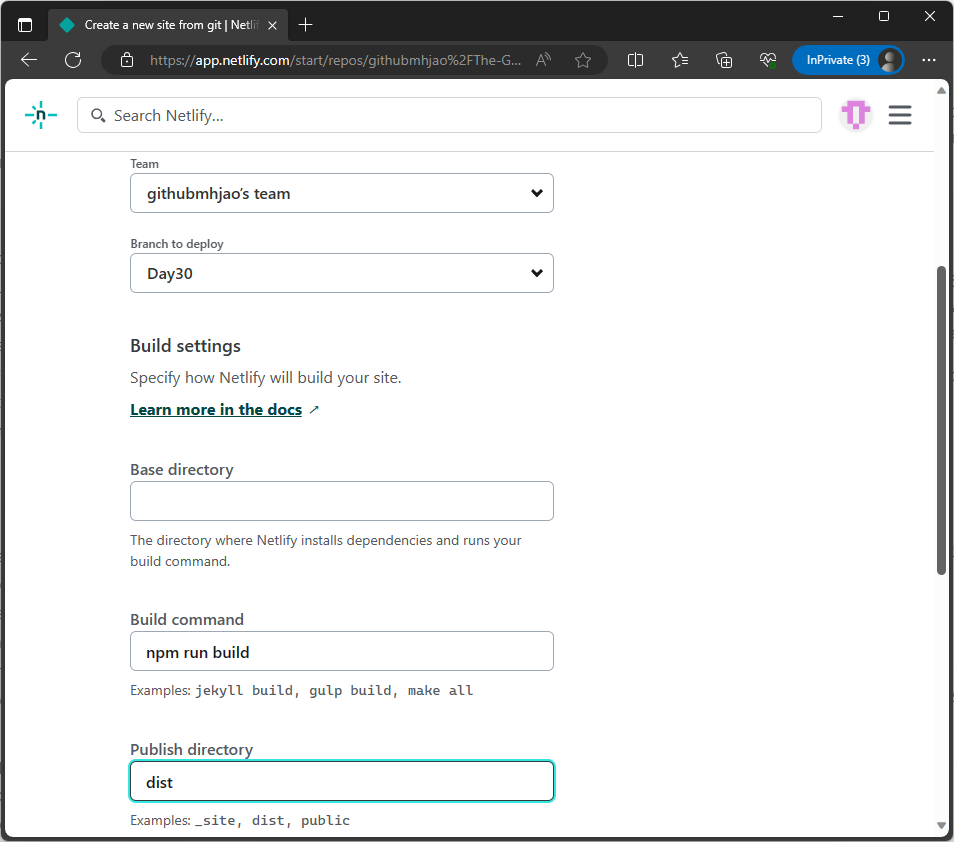Click the Base directory input field
This screenshot has height=842, width=954.
341,501
